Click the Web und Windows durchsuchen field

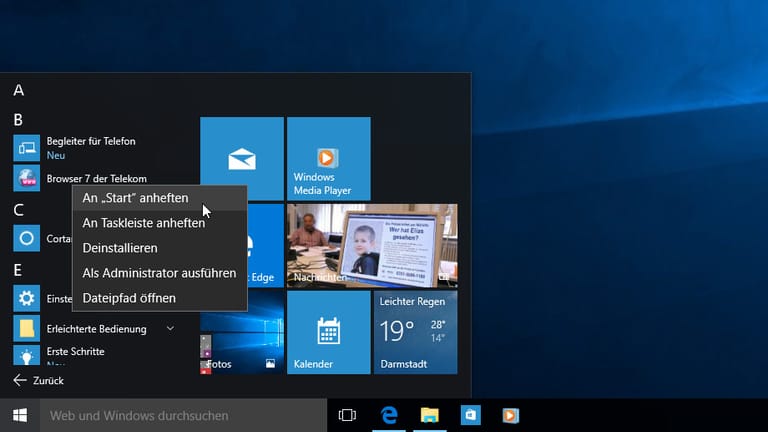point(183,415)
